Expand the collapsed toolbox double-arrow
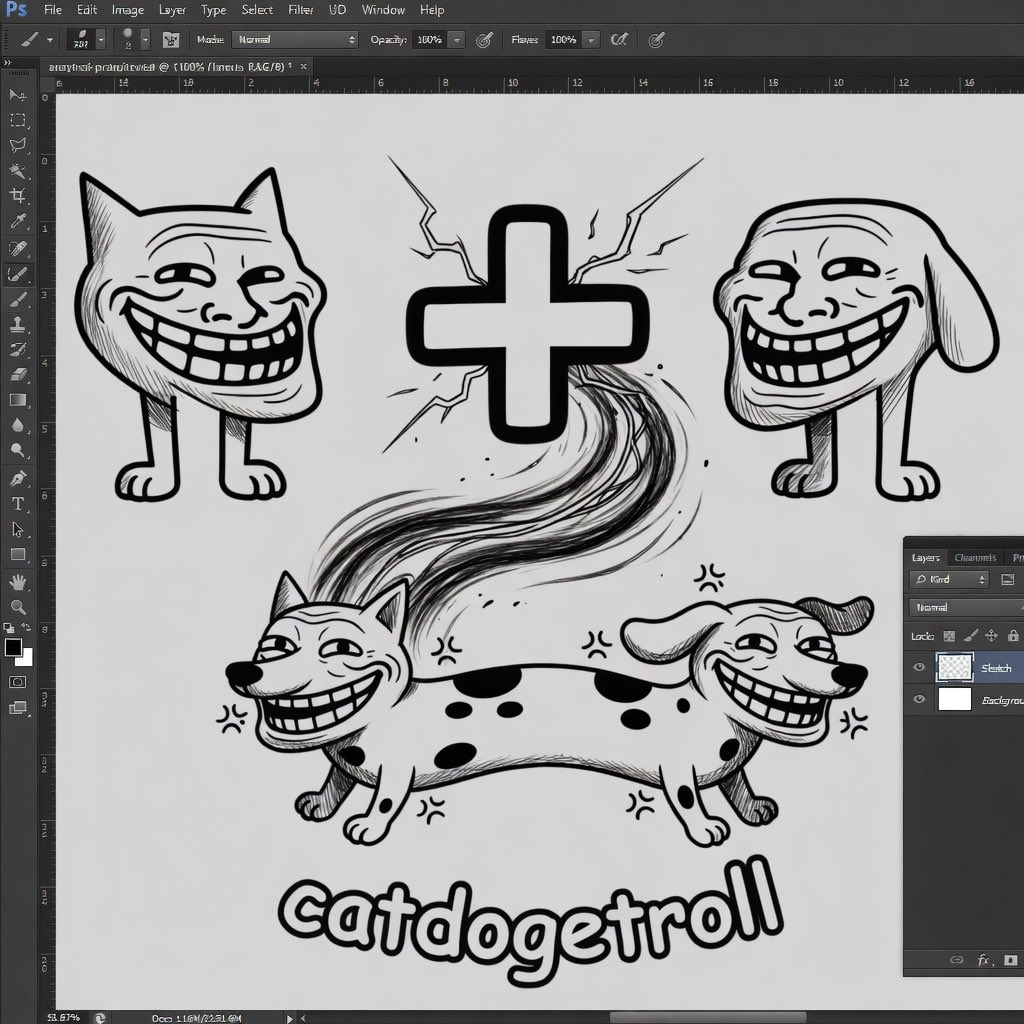Screen dimensions: 1024x1024 click(7, 63)
